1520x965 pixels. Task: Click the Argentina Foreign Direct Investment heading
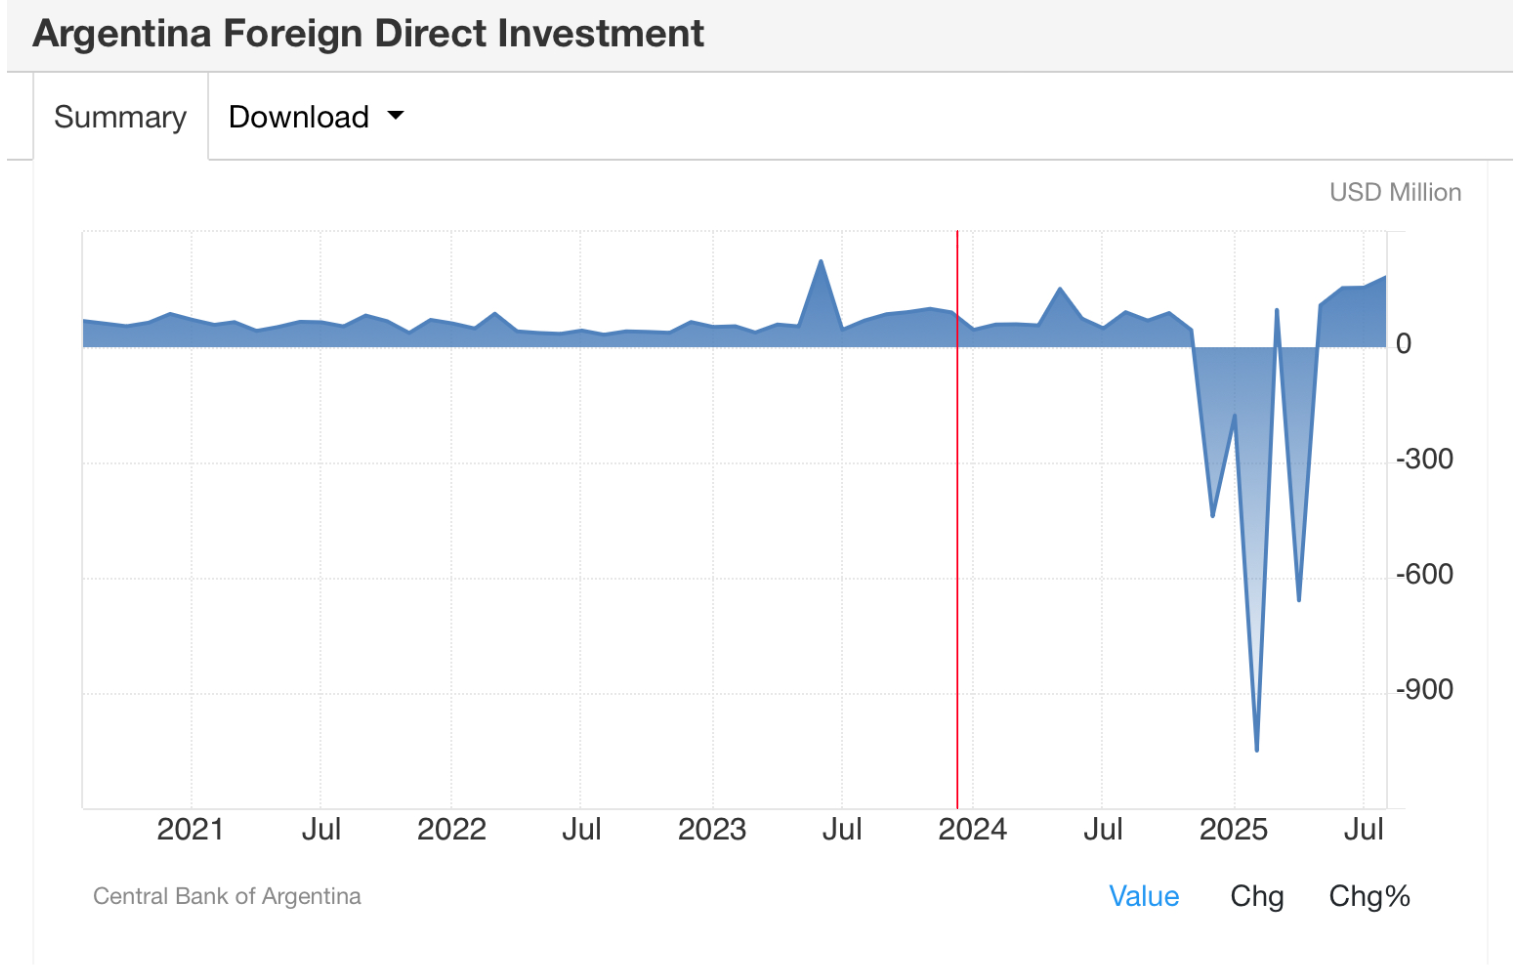coord(368,34)
